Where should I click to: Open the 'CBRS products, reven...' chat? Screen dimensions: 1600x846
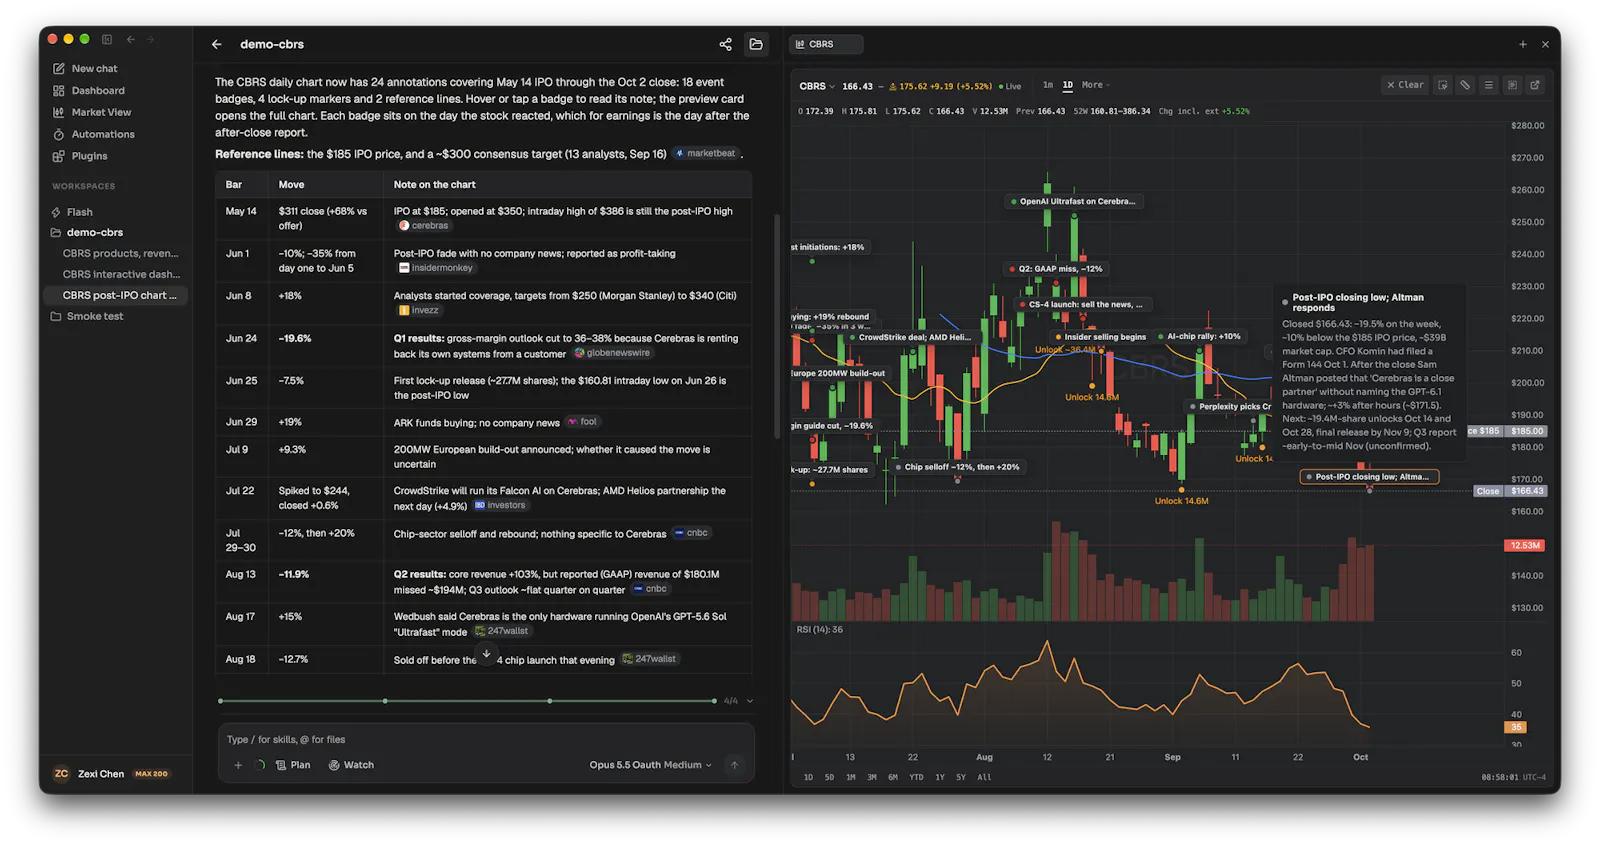pyautogui.click(x=120, y=254)
